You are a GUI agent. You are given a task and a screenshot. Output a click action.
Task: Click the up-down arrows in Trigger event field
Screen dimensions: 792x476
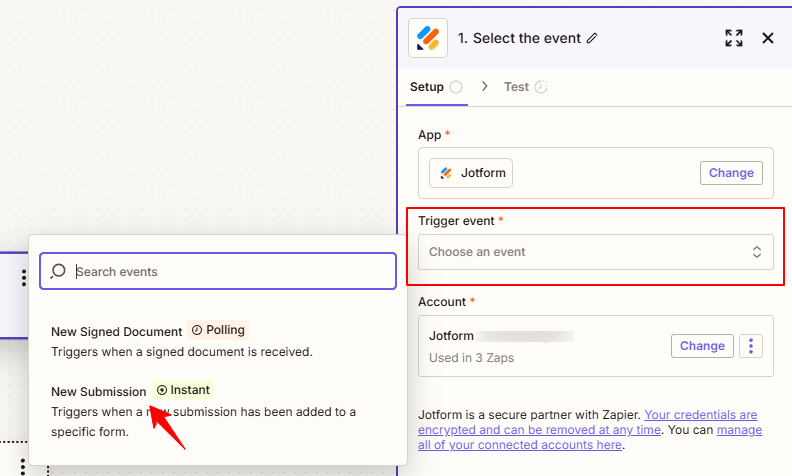point(757,252)
